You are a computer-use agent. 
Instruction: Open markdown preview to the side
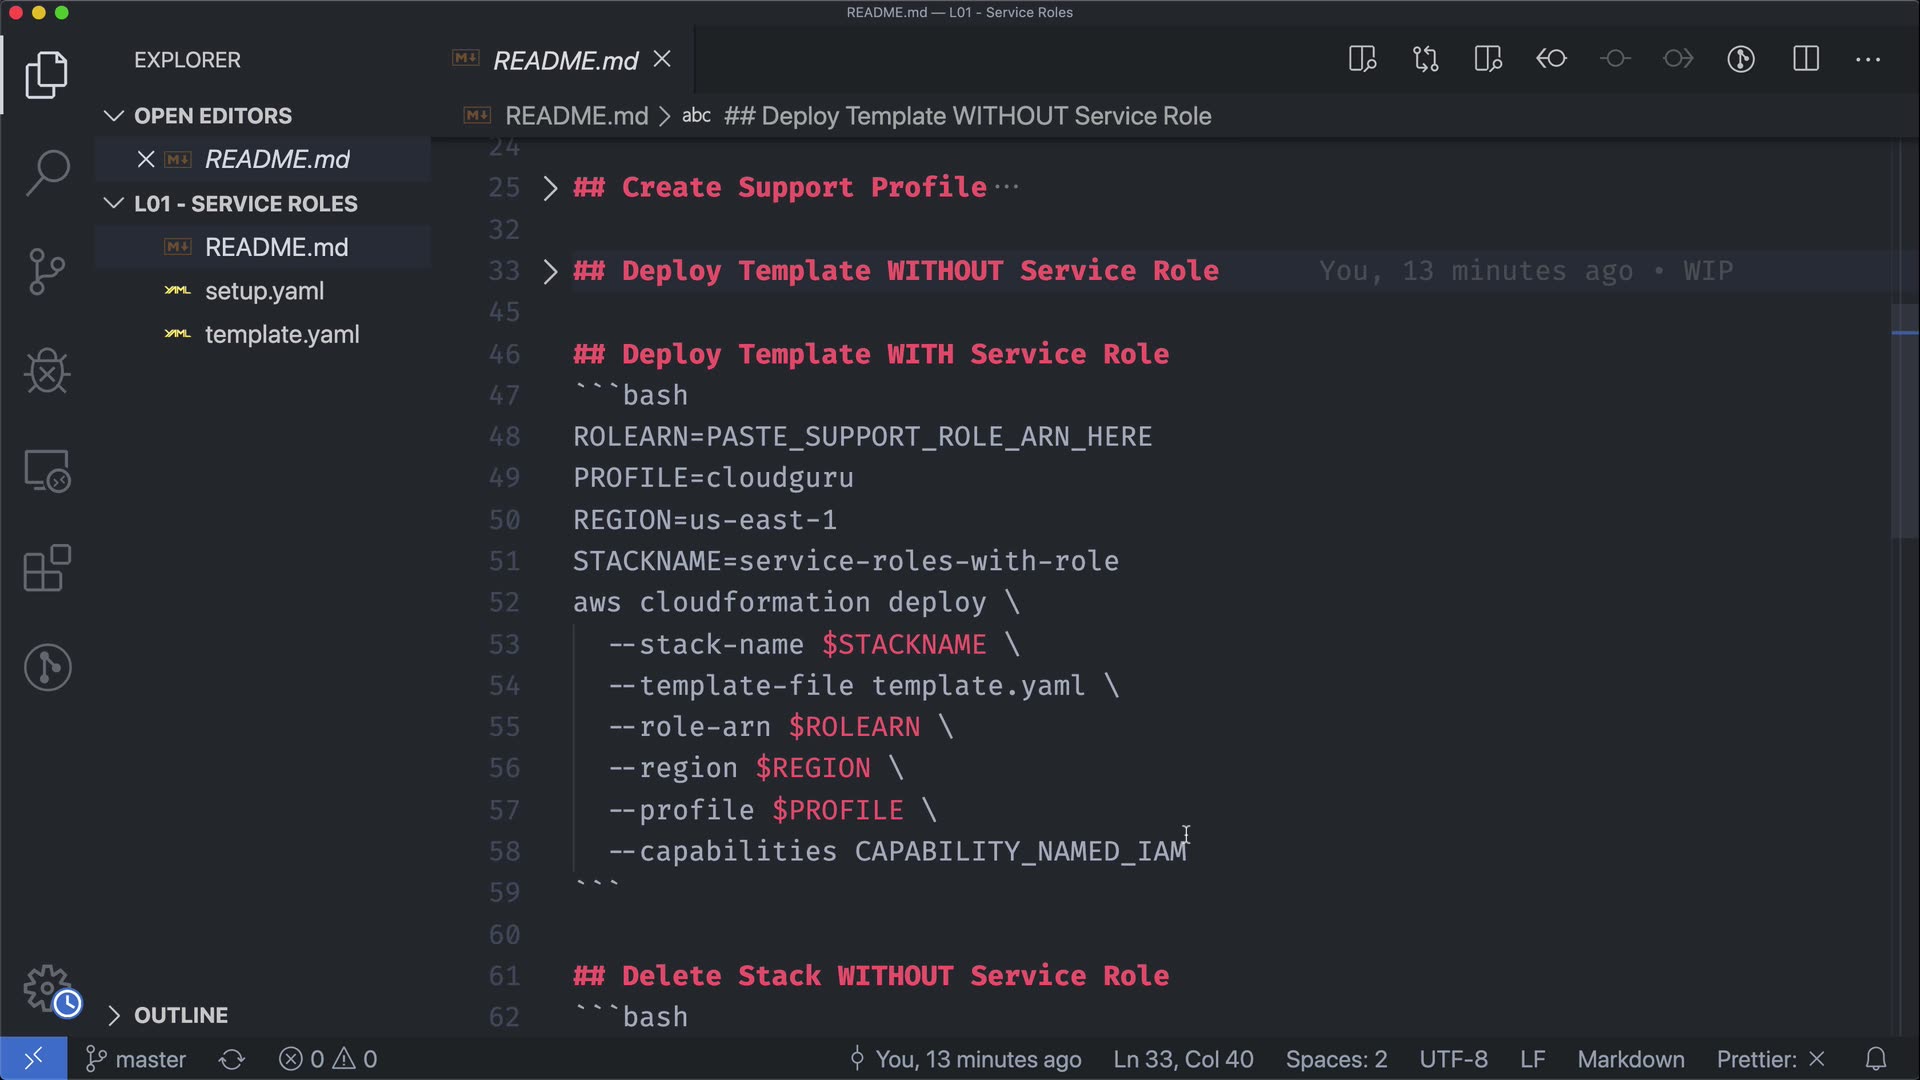pos(1362,59)
